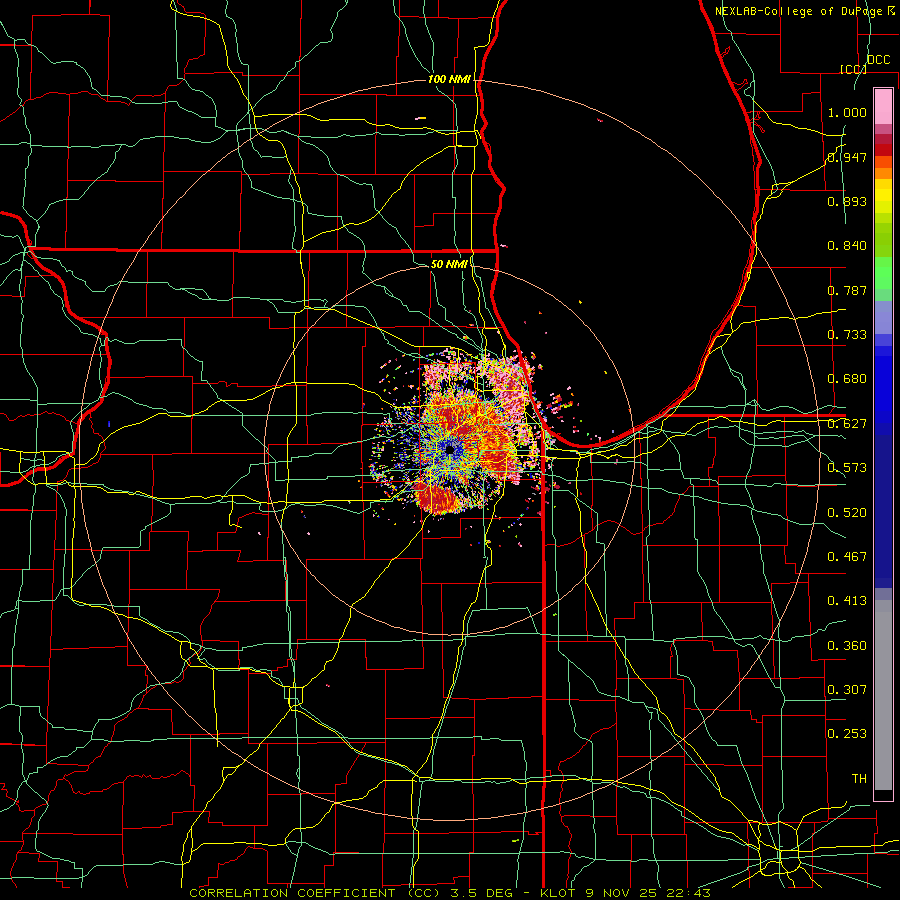Select the 0.840 scale value
Viewport: 900px width, 900px height.
pyautogui.click(x=847, y=246)
